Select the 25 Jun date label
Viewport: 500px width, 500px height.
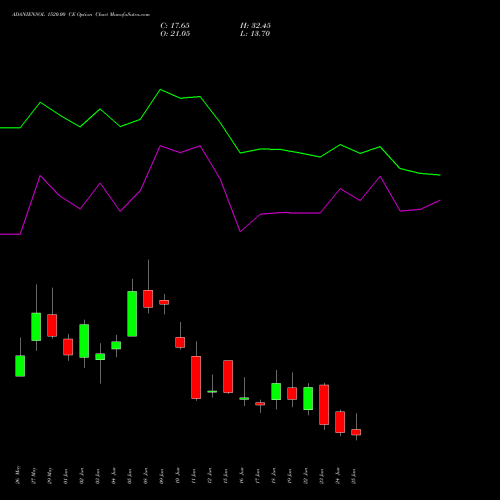[354, 476]
